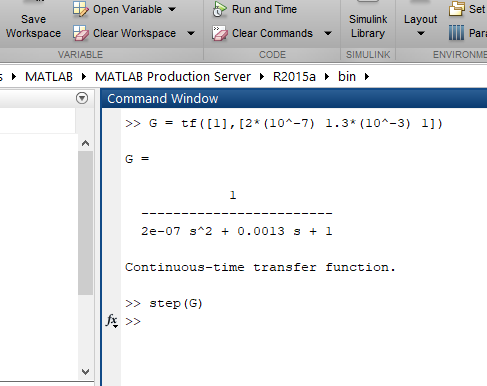The image size is (487, 386).
Task: Click the CODE section label
Action: coord(272,54)
